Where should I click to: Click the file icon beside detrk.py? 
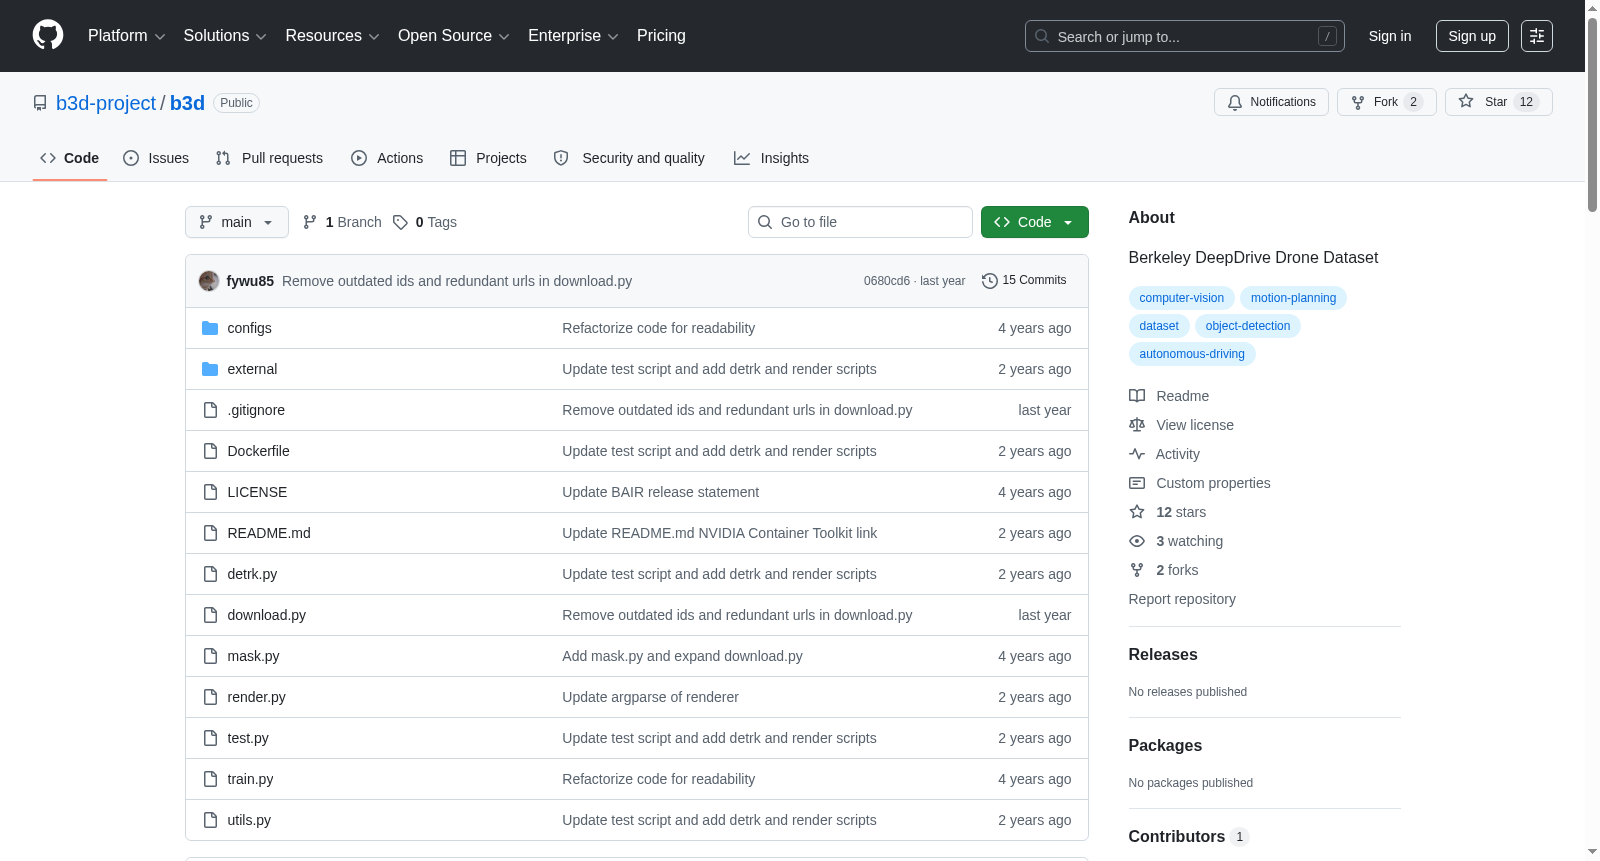tap(210, 574)
